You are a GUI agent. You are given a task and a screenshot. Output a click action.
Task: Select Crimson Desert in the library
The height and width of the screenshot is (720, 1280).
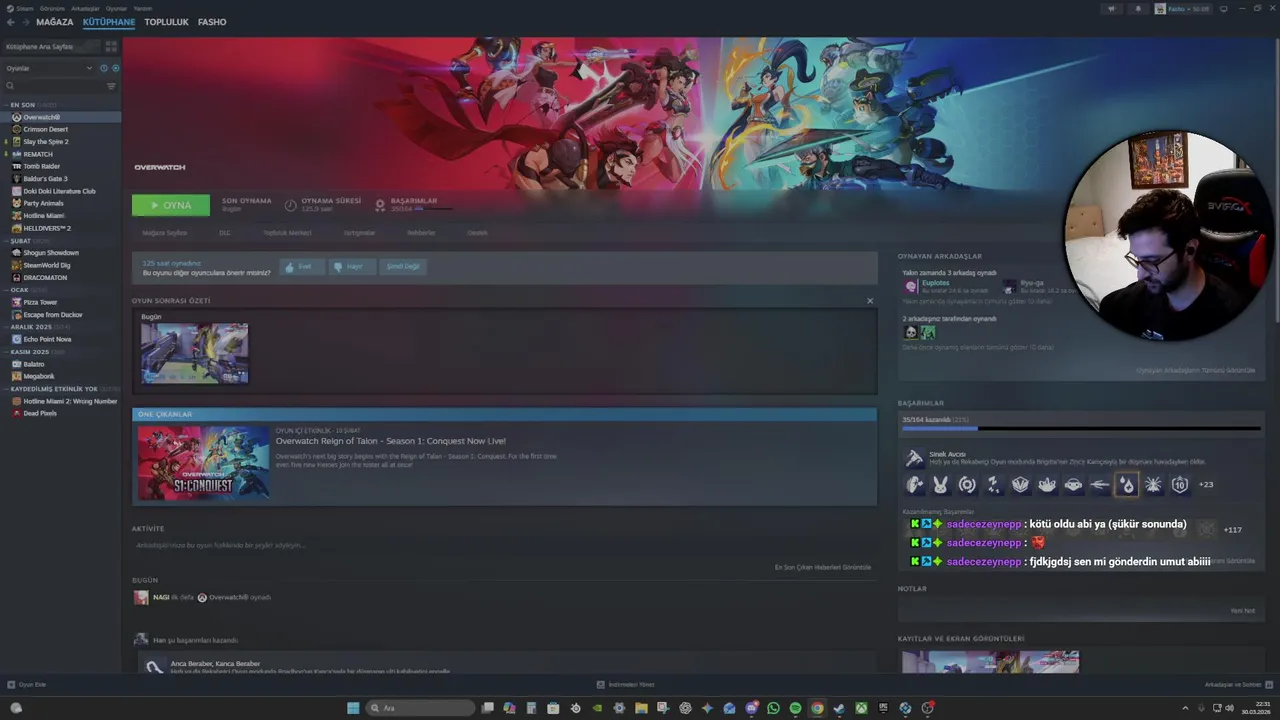(46, 129)
